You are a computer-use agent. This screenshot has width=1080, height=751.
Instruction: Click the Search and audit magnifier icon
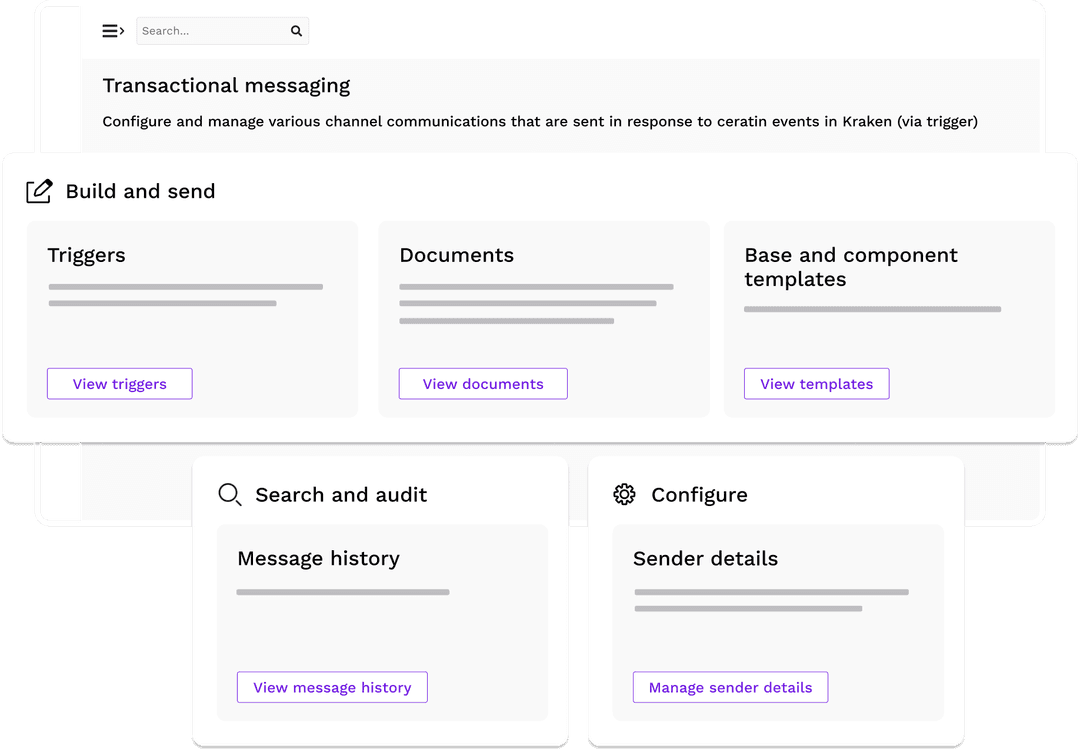[230, 494]
